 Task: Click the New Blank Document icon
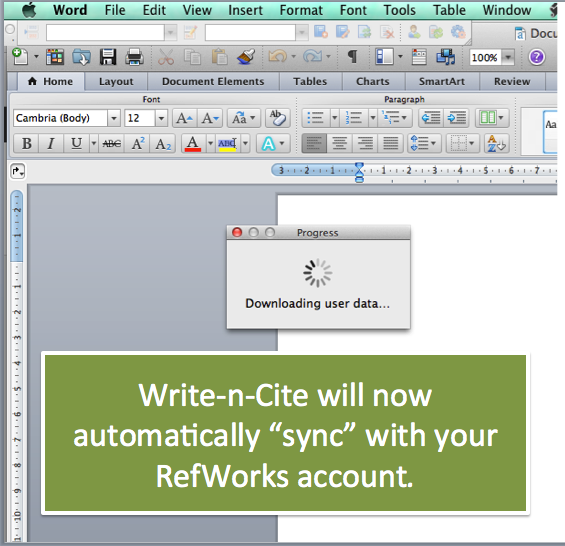click(20, 57)
